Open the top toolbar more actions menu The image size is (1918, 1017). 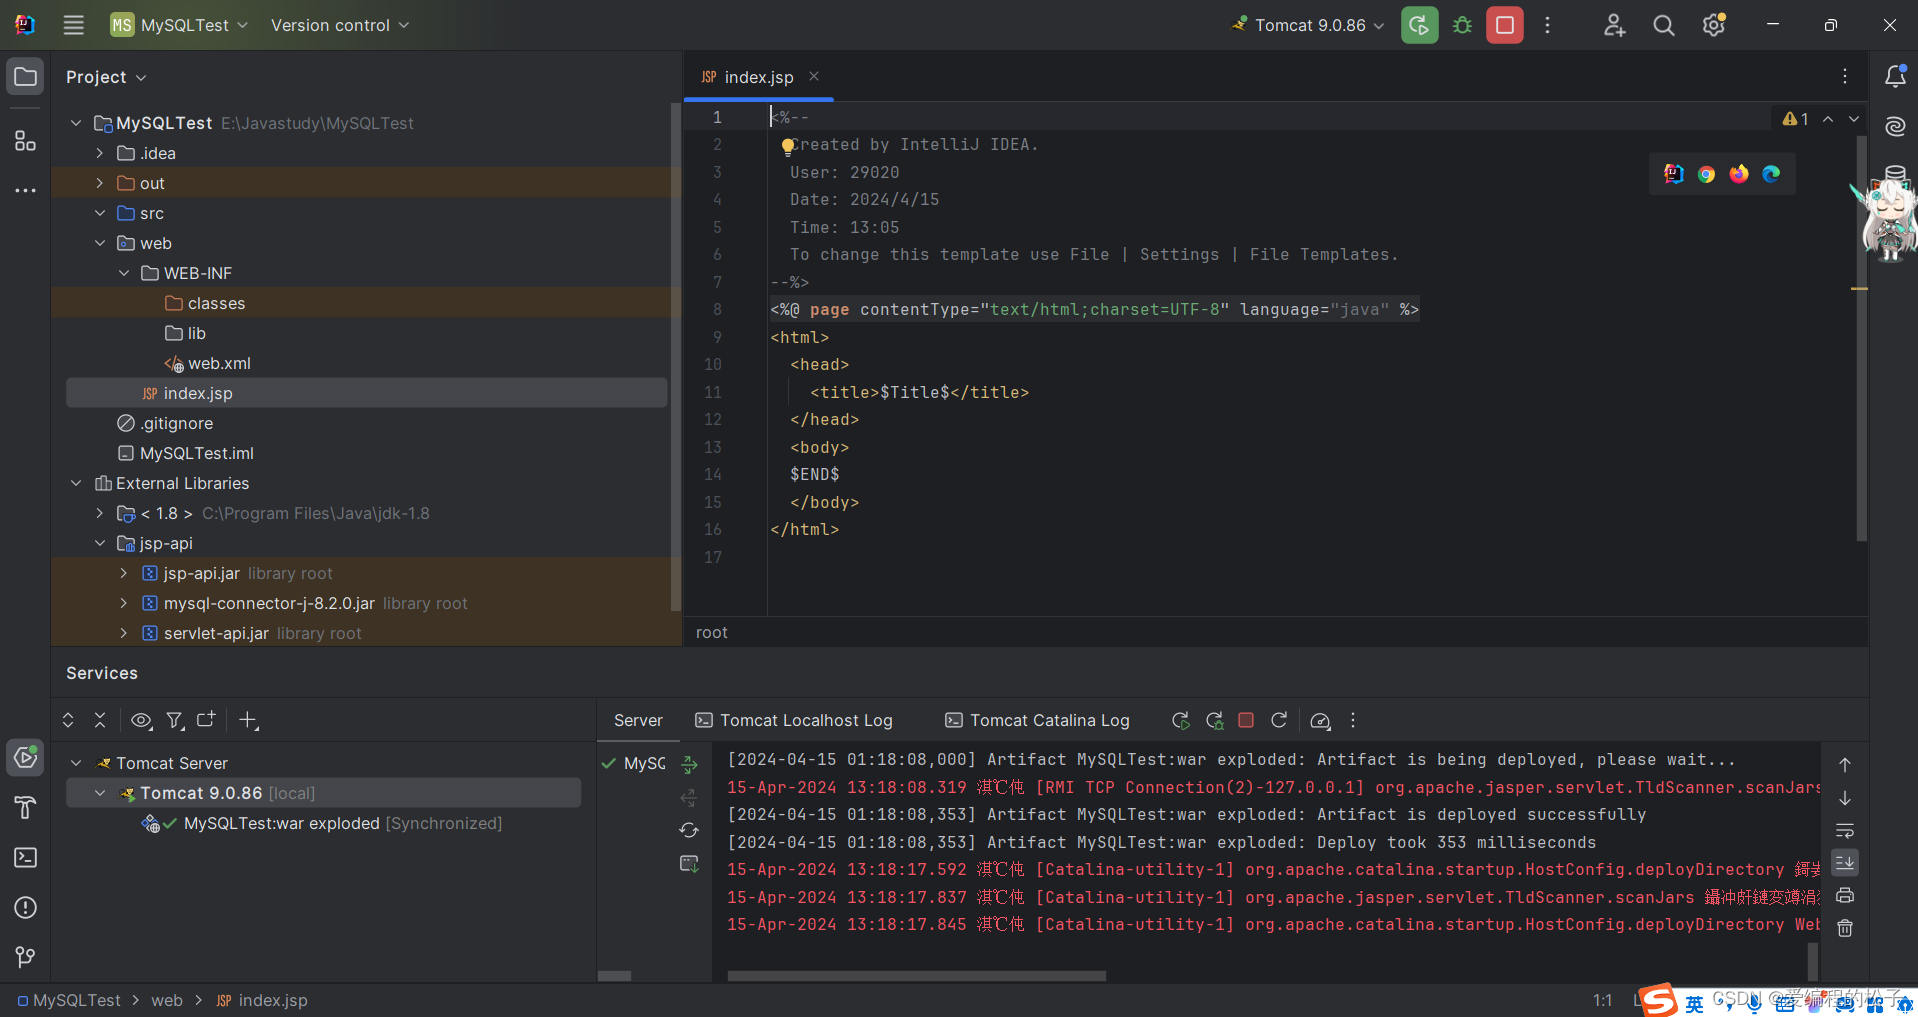[1547, 25]
